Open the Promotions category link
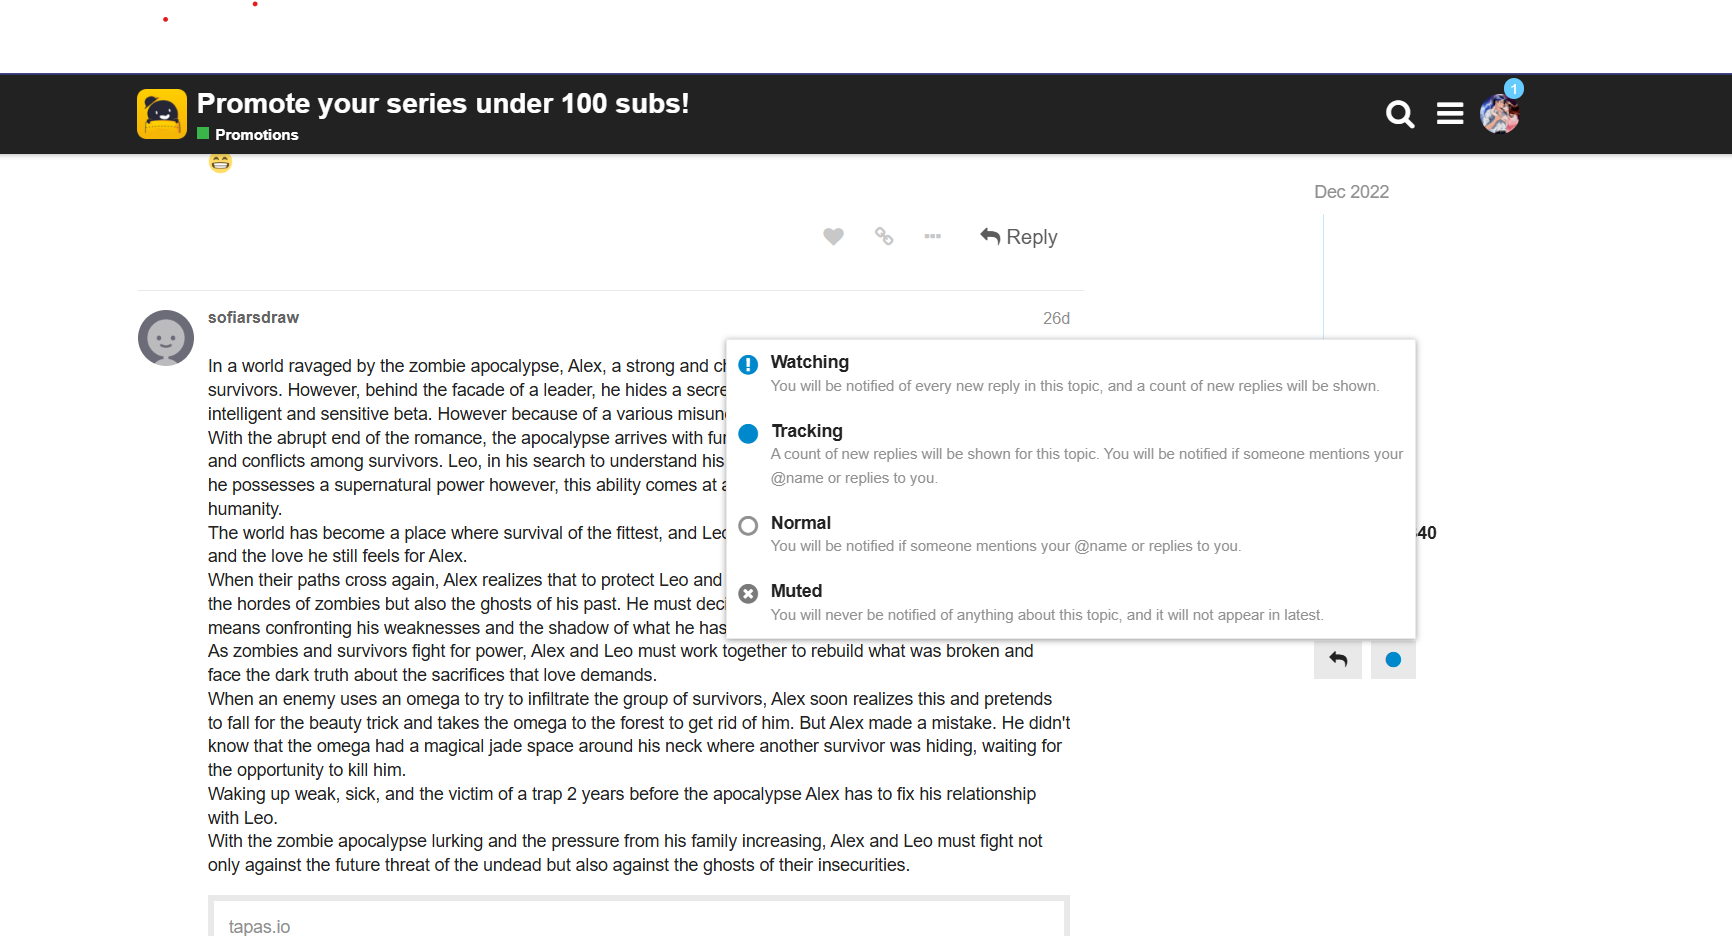 [256, 135]
